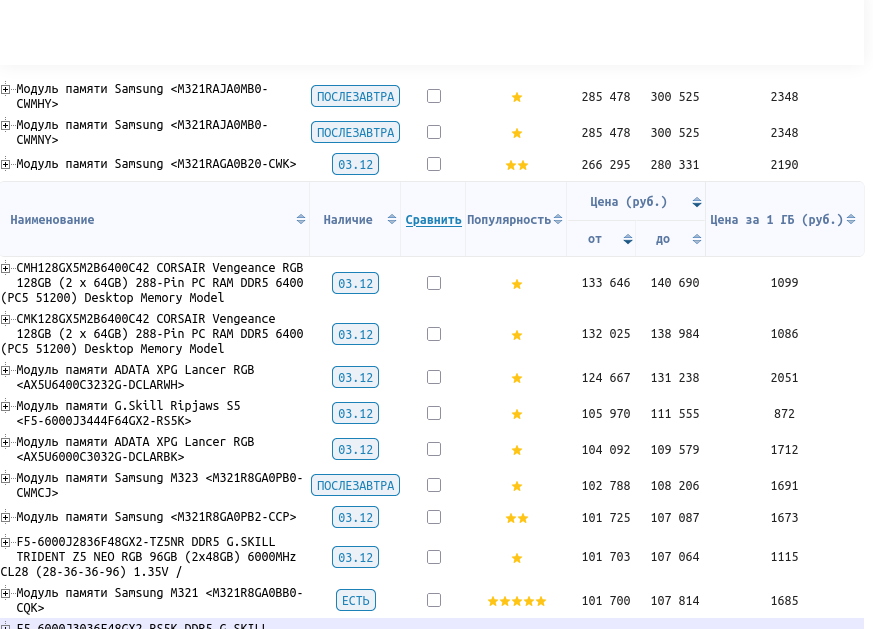Open product Samsung M321R8GA0PB2-CCP name

(156, 517)
